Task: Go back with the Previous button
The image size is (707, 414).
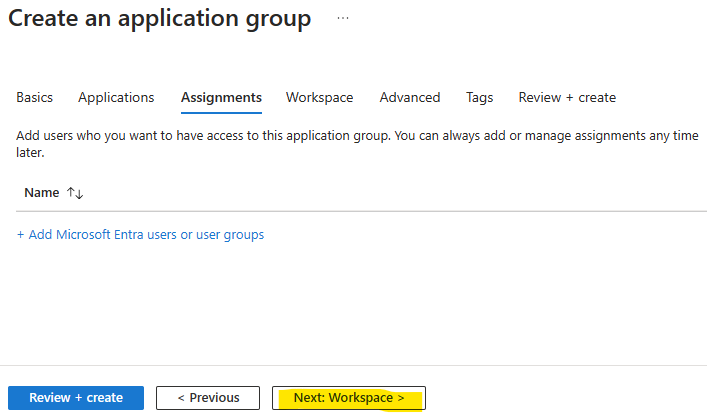Action: tap(208, 398)
